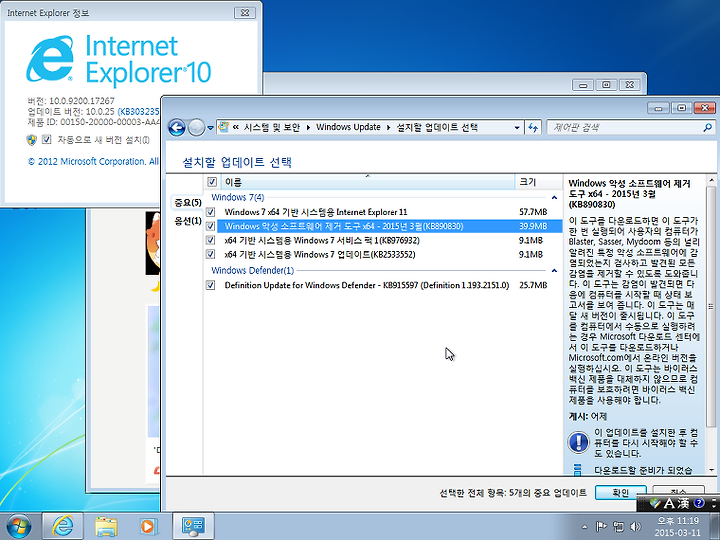
Task: Click the network tray icon
Action: 619,527
